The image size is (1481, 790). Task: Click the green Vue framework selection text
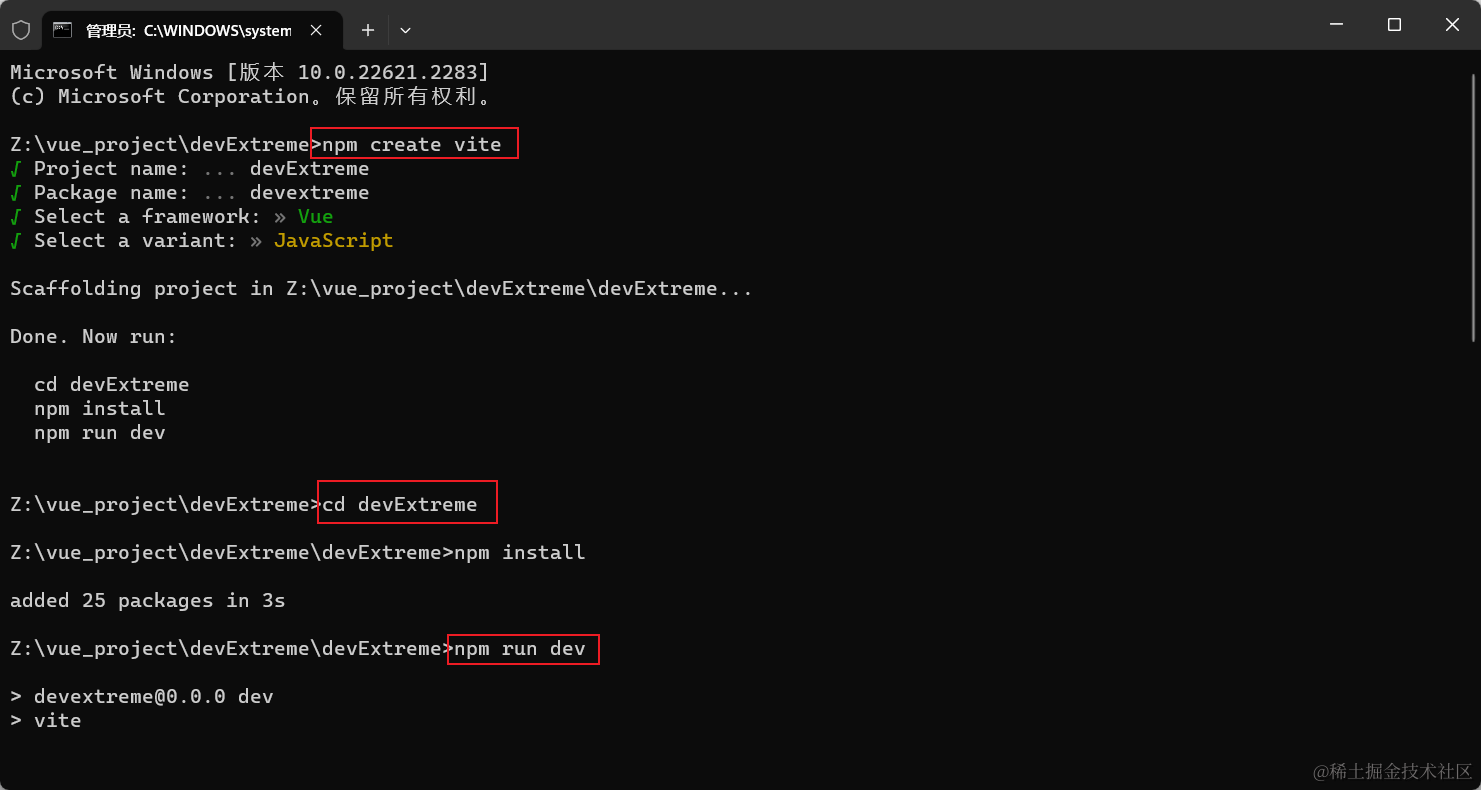pyautogui.click(x=315, y=216)
